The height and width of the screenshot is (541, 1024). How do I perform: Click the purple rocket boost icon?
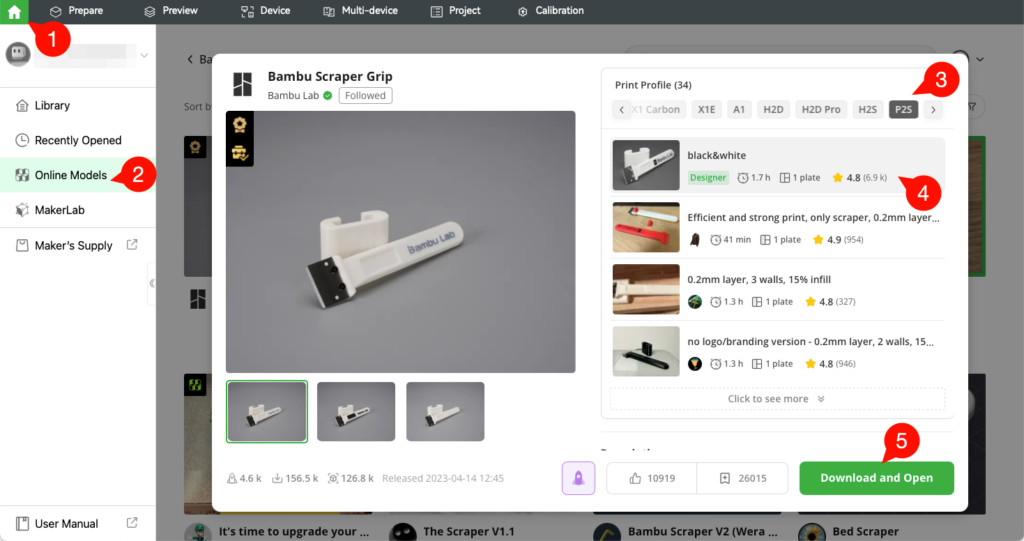coord(578,478)
